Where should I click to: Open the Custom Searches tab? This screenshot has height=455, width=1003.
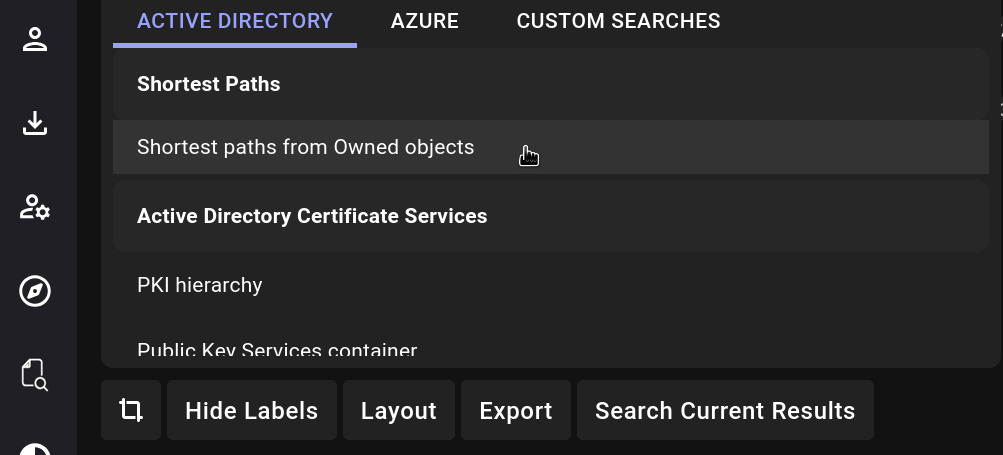(x=619, y=21)
